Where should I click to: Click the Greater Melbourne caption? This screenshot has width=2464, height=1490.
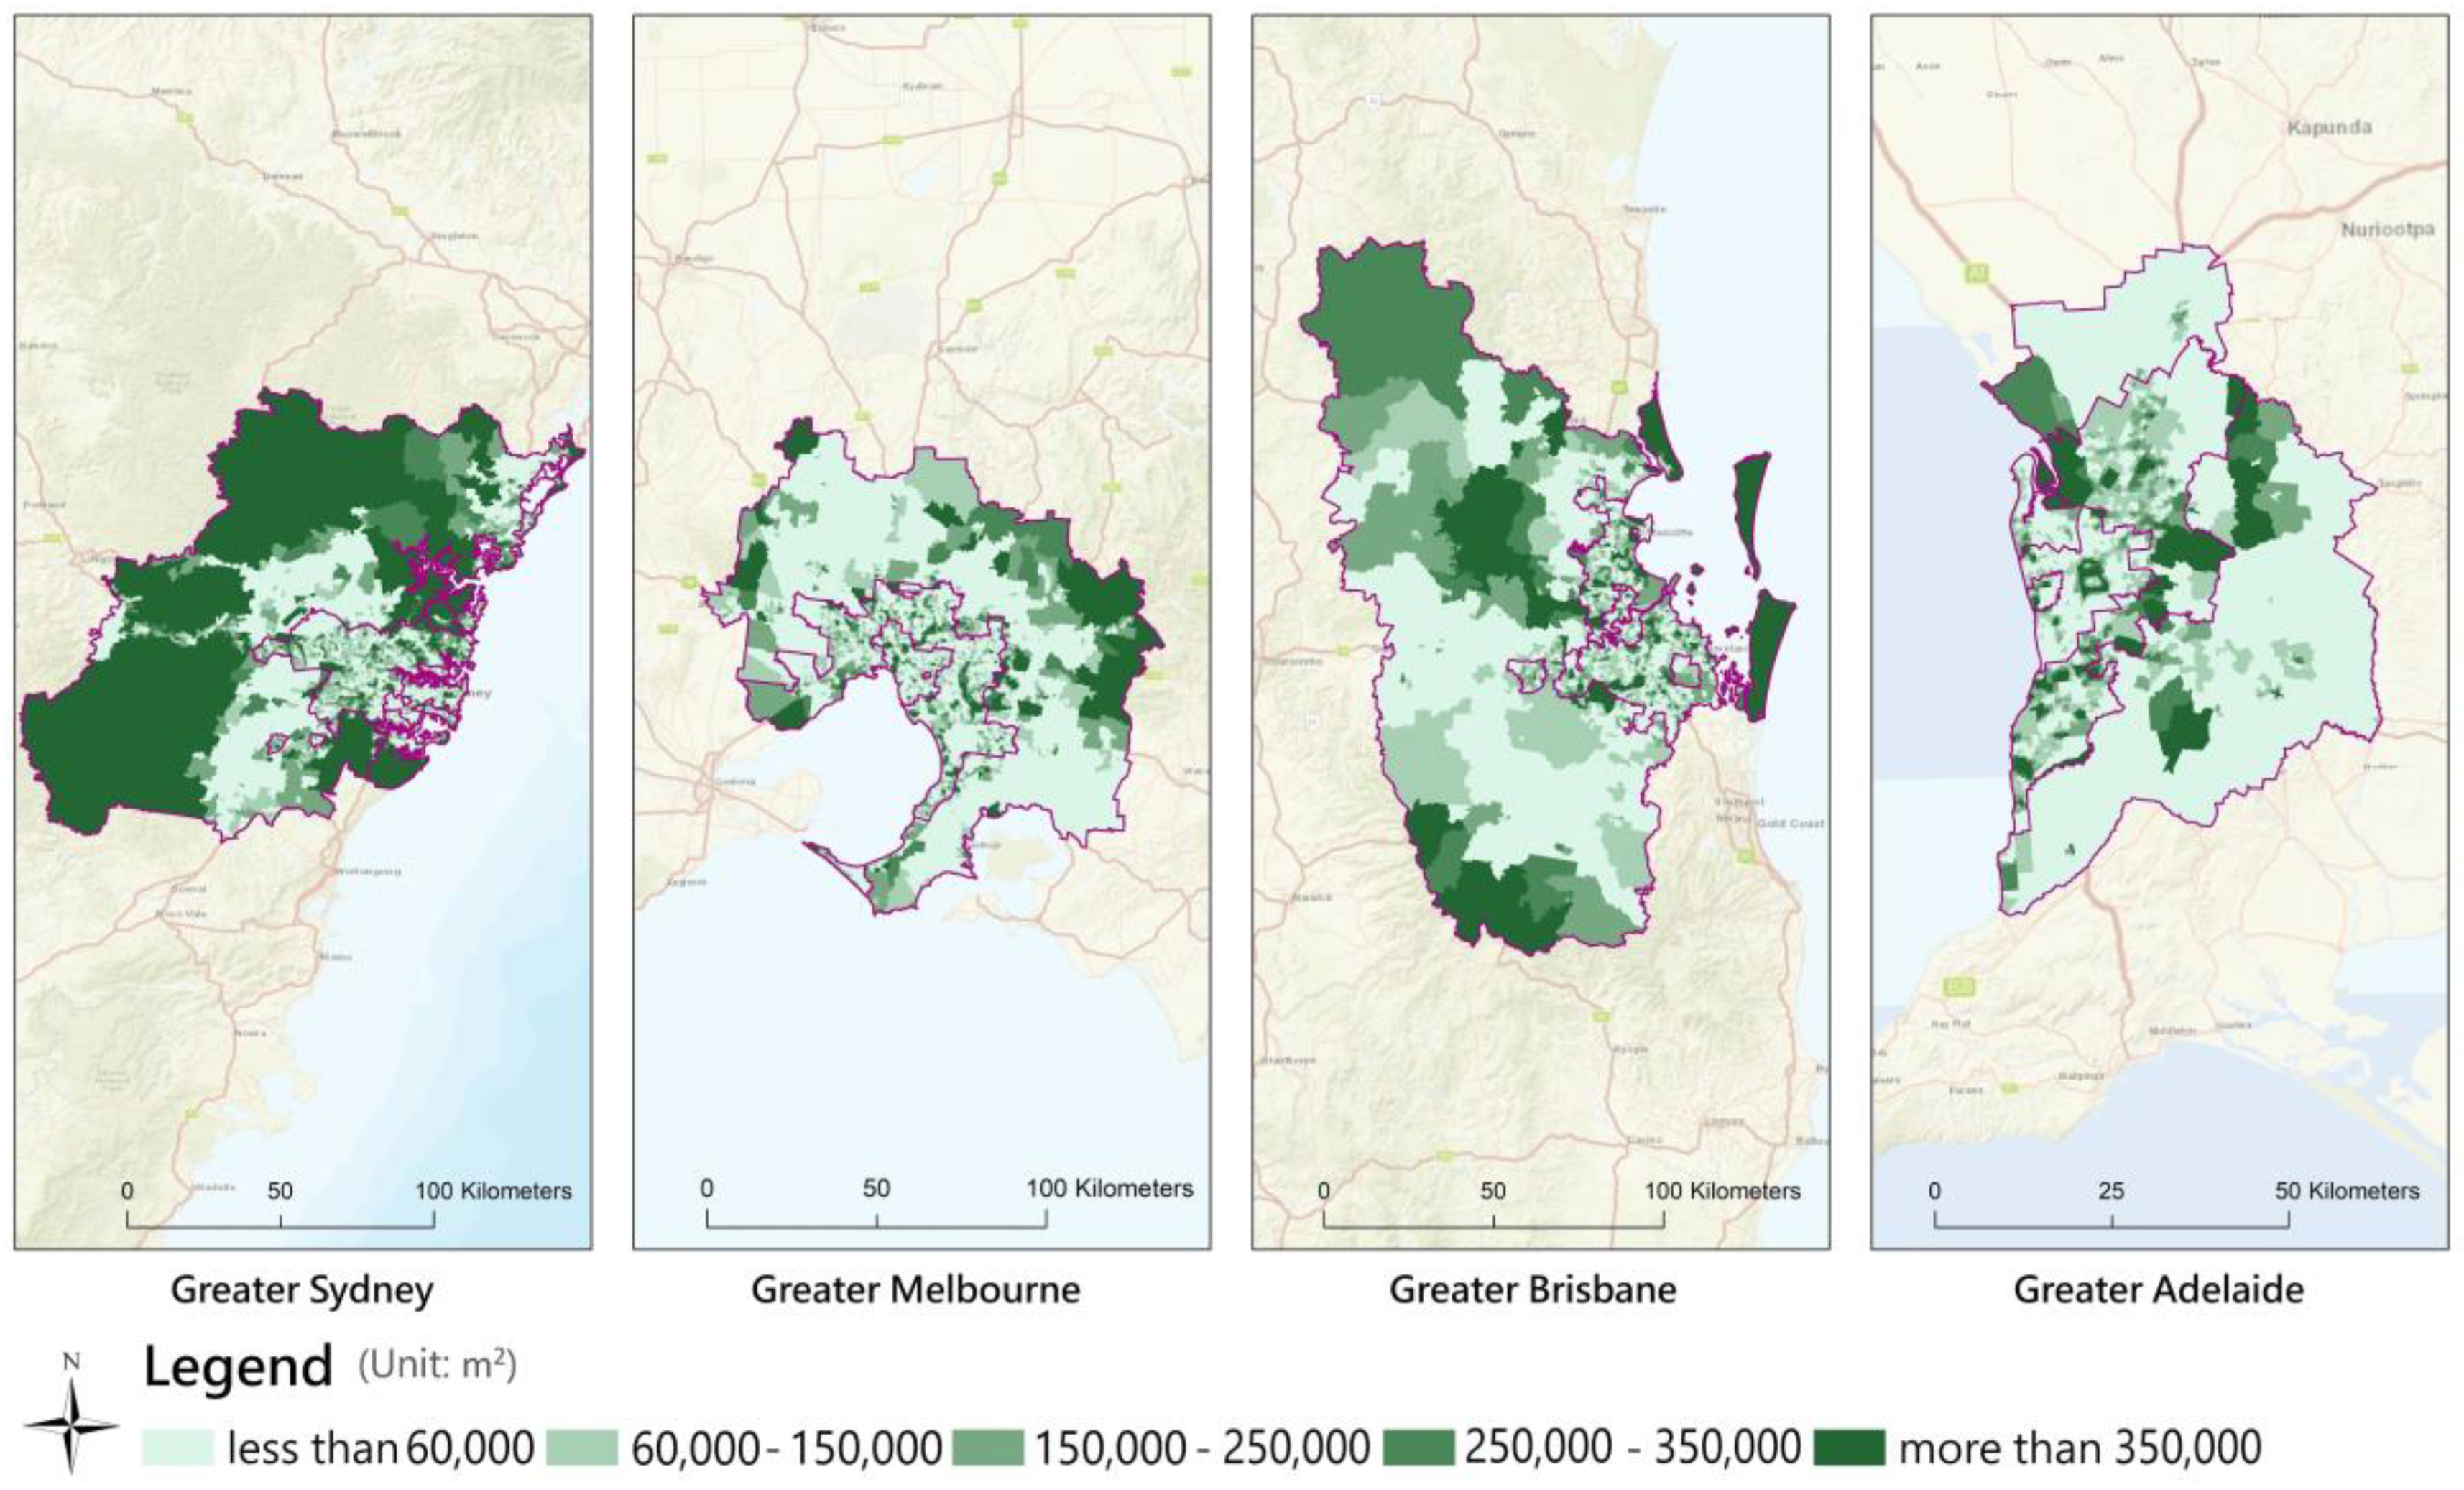click(915, 1290)
